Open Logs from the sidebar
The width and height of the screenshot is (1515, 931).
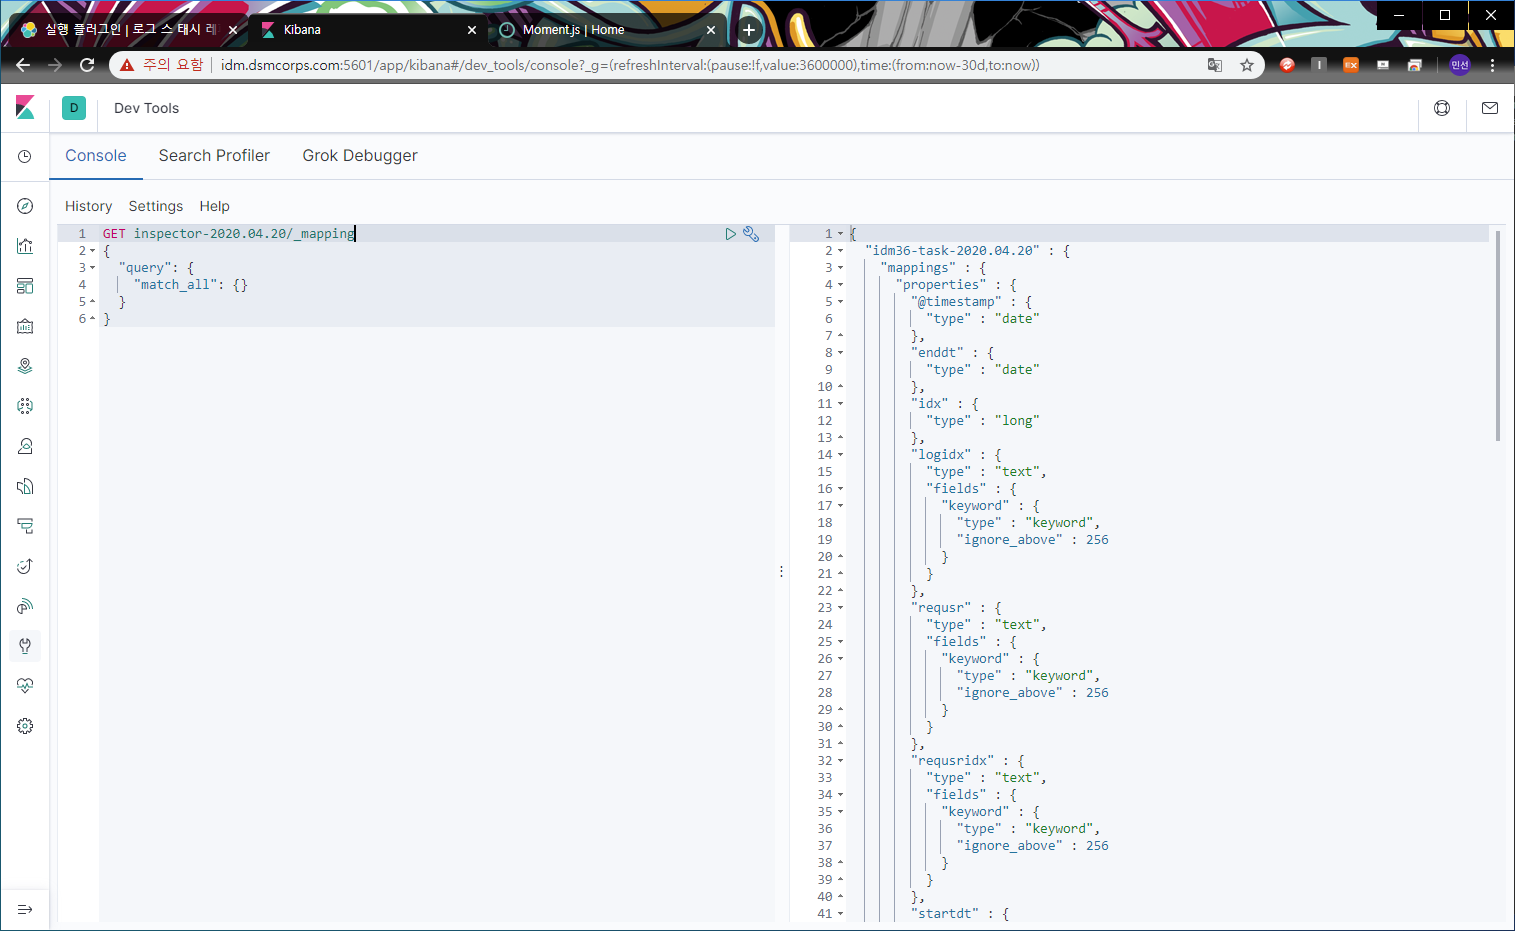(x=25, y=486)
